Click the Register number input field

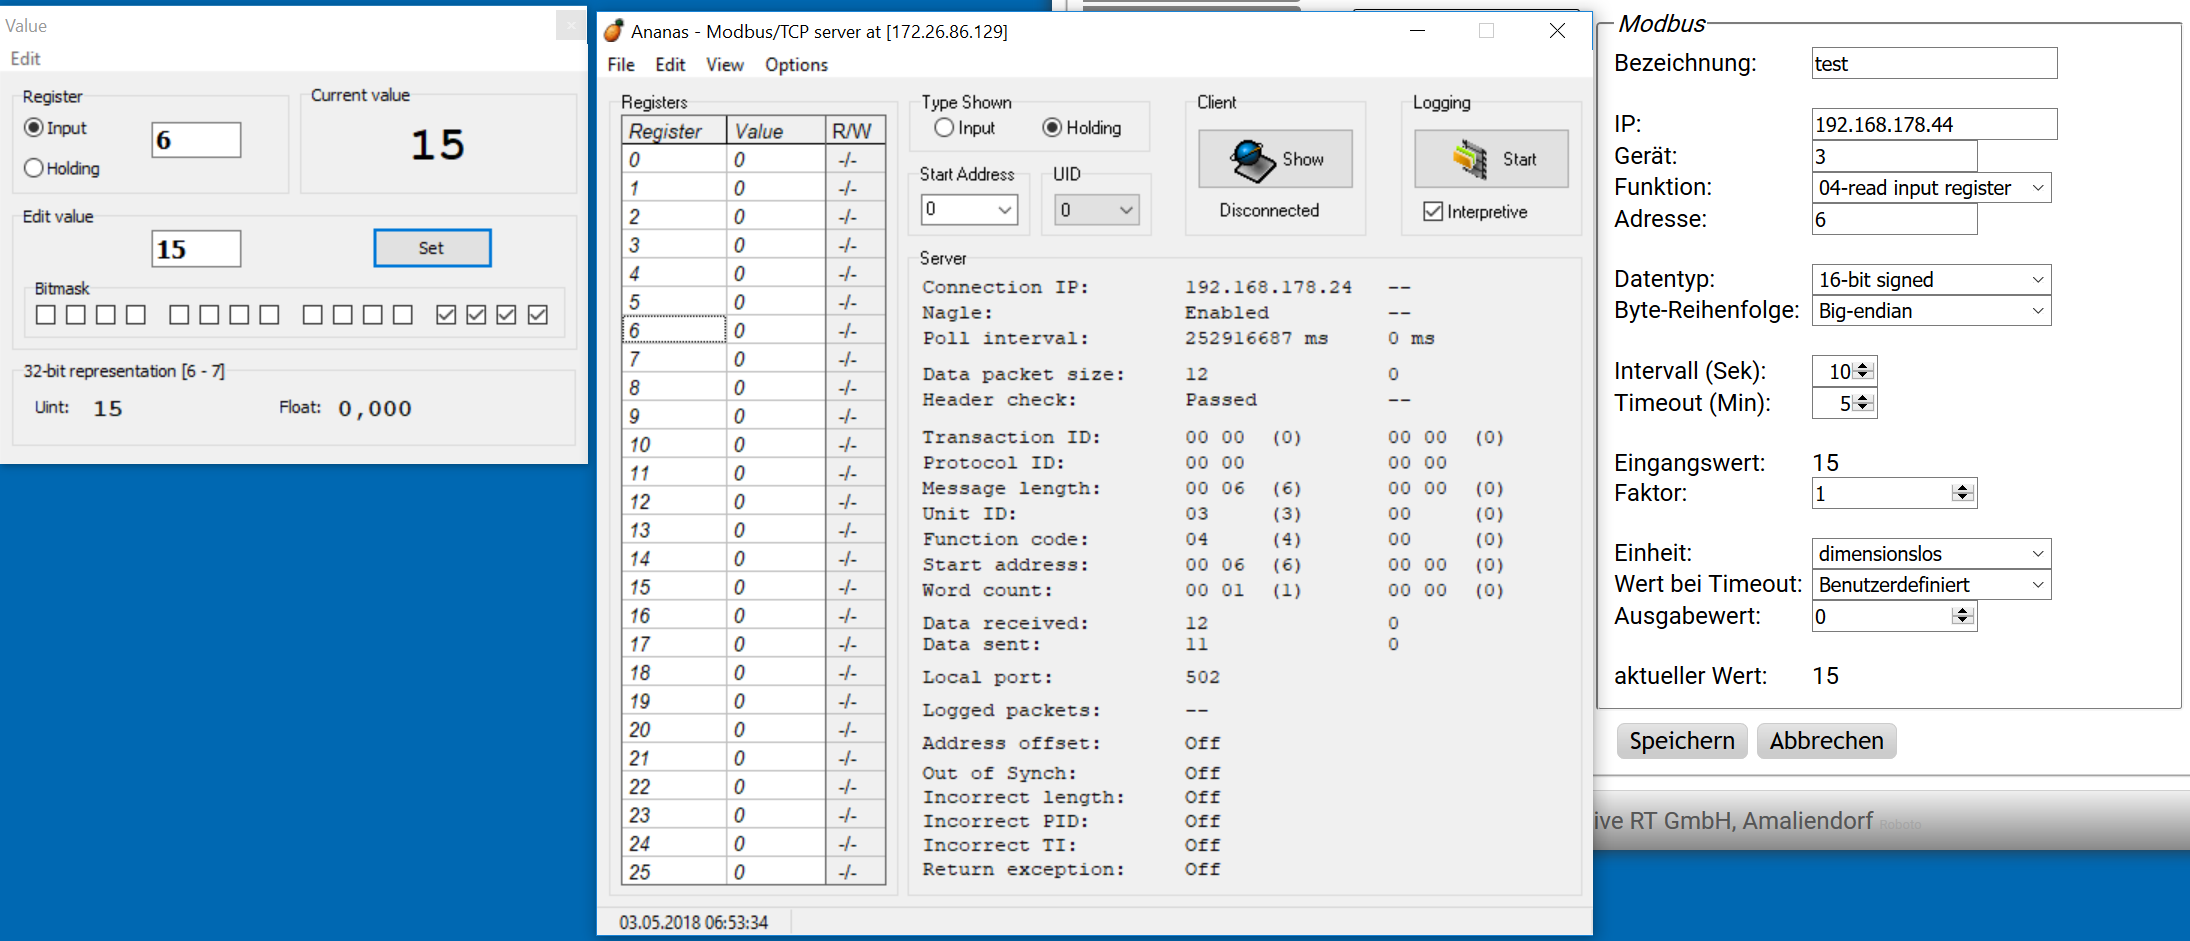coord(196,140)
